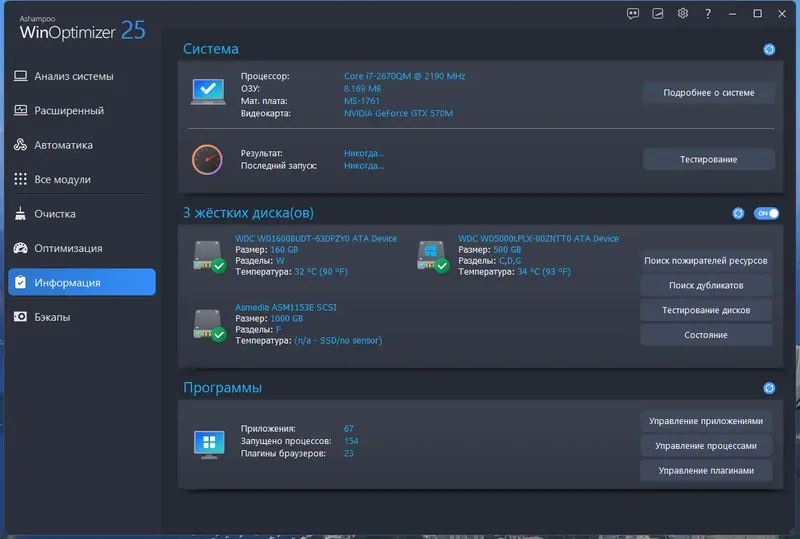Click Управление плагинами button
The image size is (800, 539).
[x=706, y=471]
